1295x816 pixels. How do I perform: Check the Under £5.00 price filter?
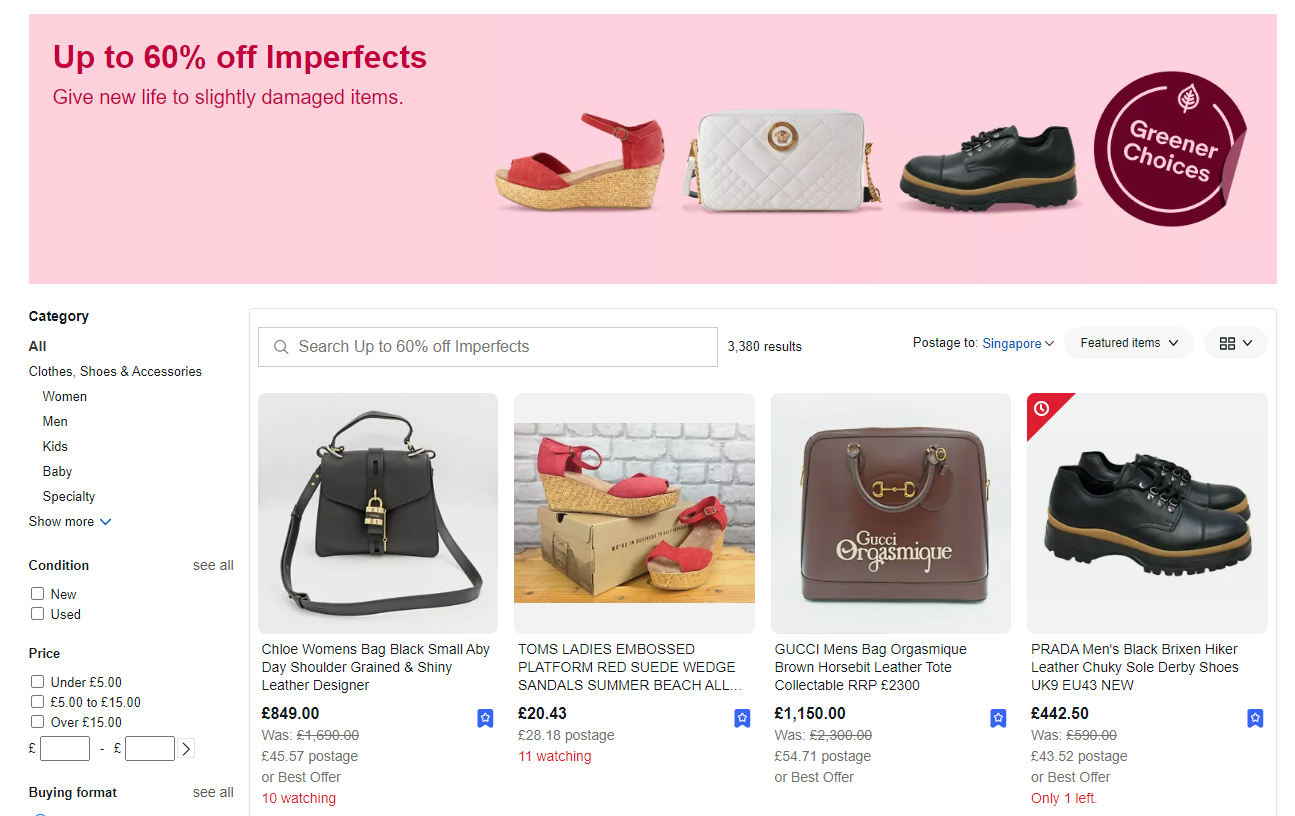(38, 682)
